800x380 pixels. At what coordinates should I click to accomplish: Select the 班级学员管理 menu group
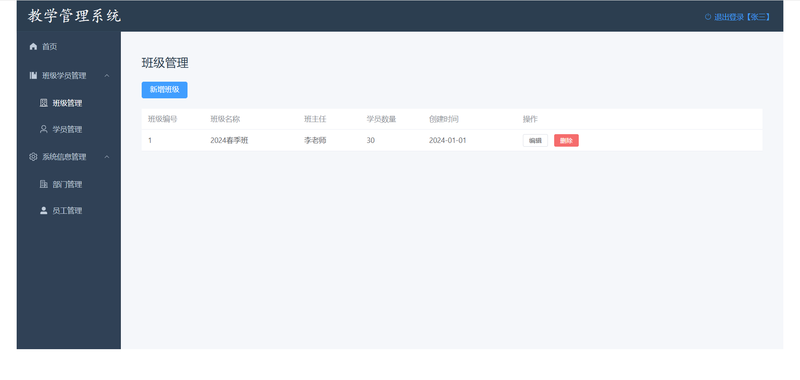click(x=69, y=75)
